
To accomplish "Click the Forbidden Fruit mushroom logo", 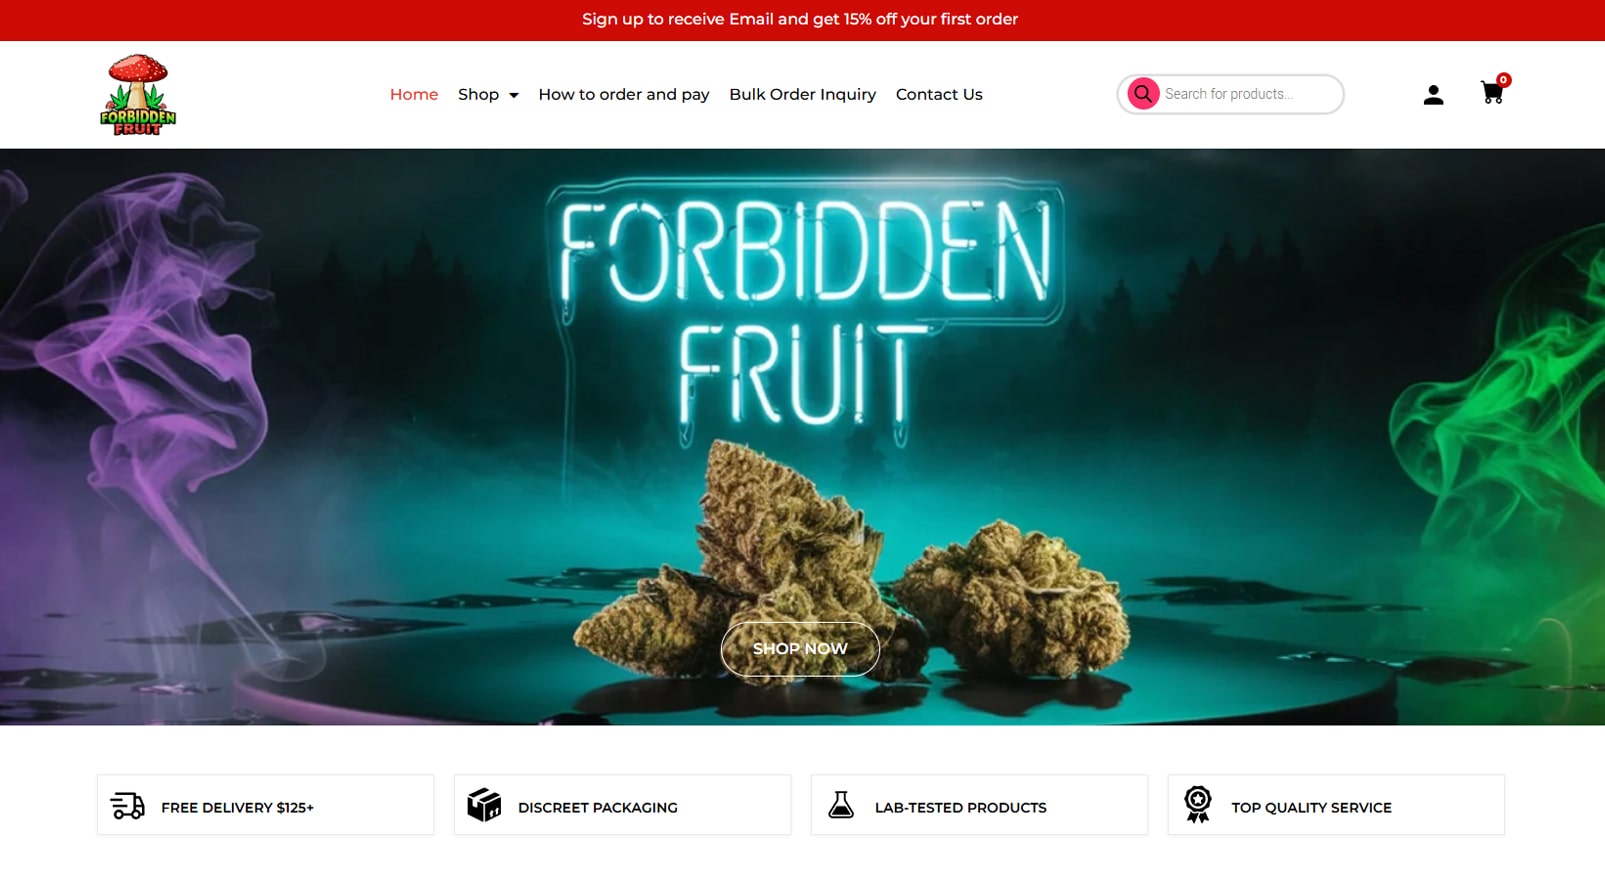I will coord(138,94).
